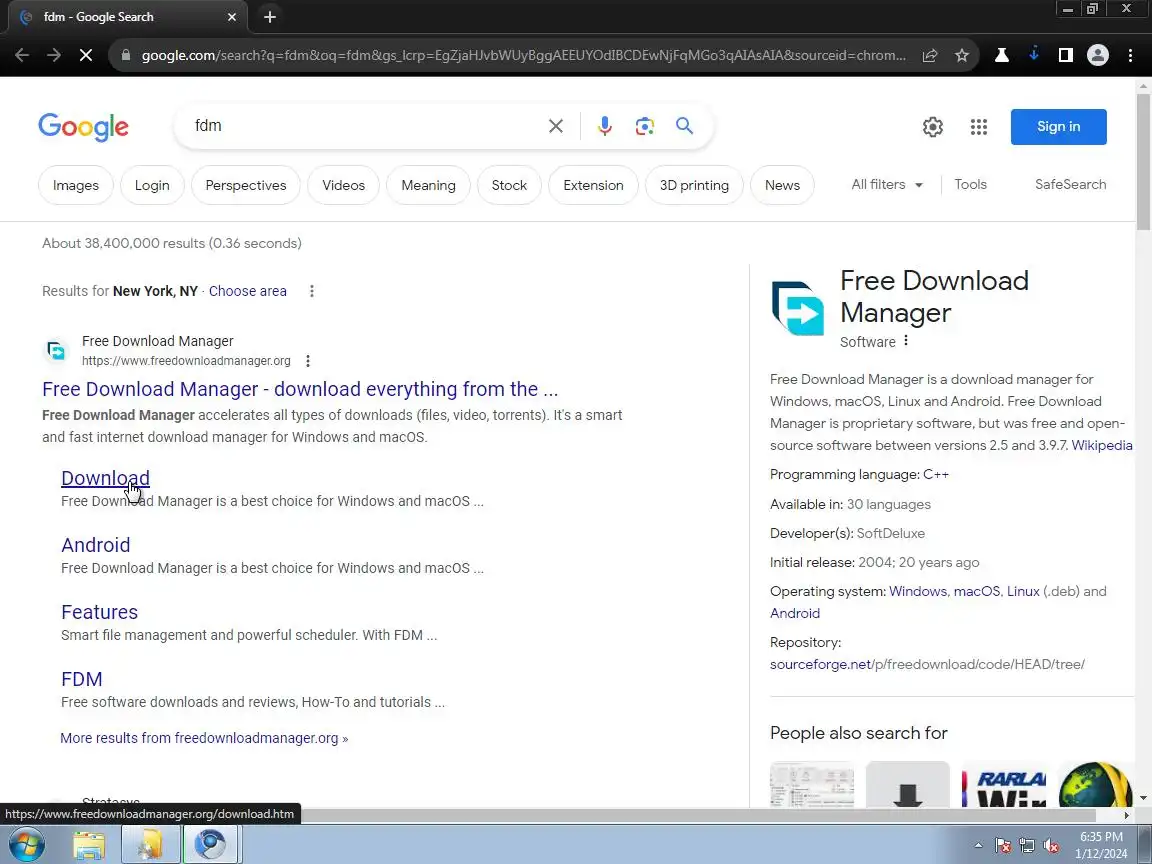Screen dimensions: 1152x864
Task: Click the Free Download Manager favicon in result
Action: 56,350
